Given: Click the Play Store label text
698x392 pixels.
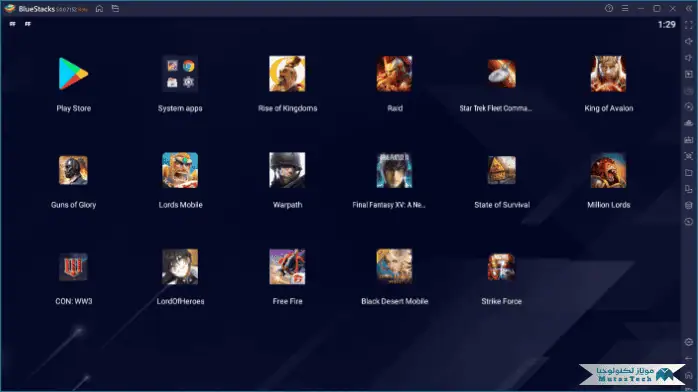Looking at the screenshot, I should [73, 108].
